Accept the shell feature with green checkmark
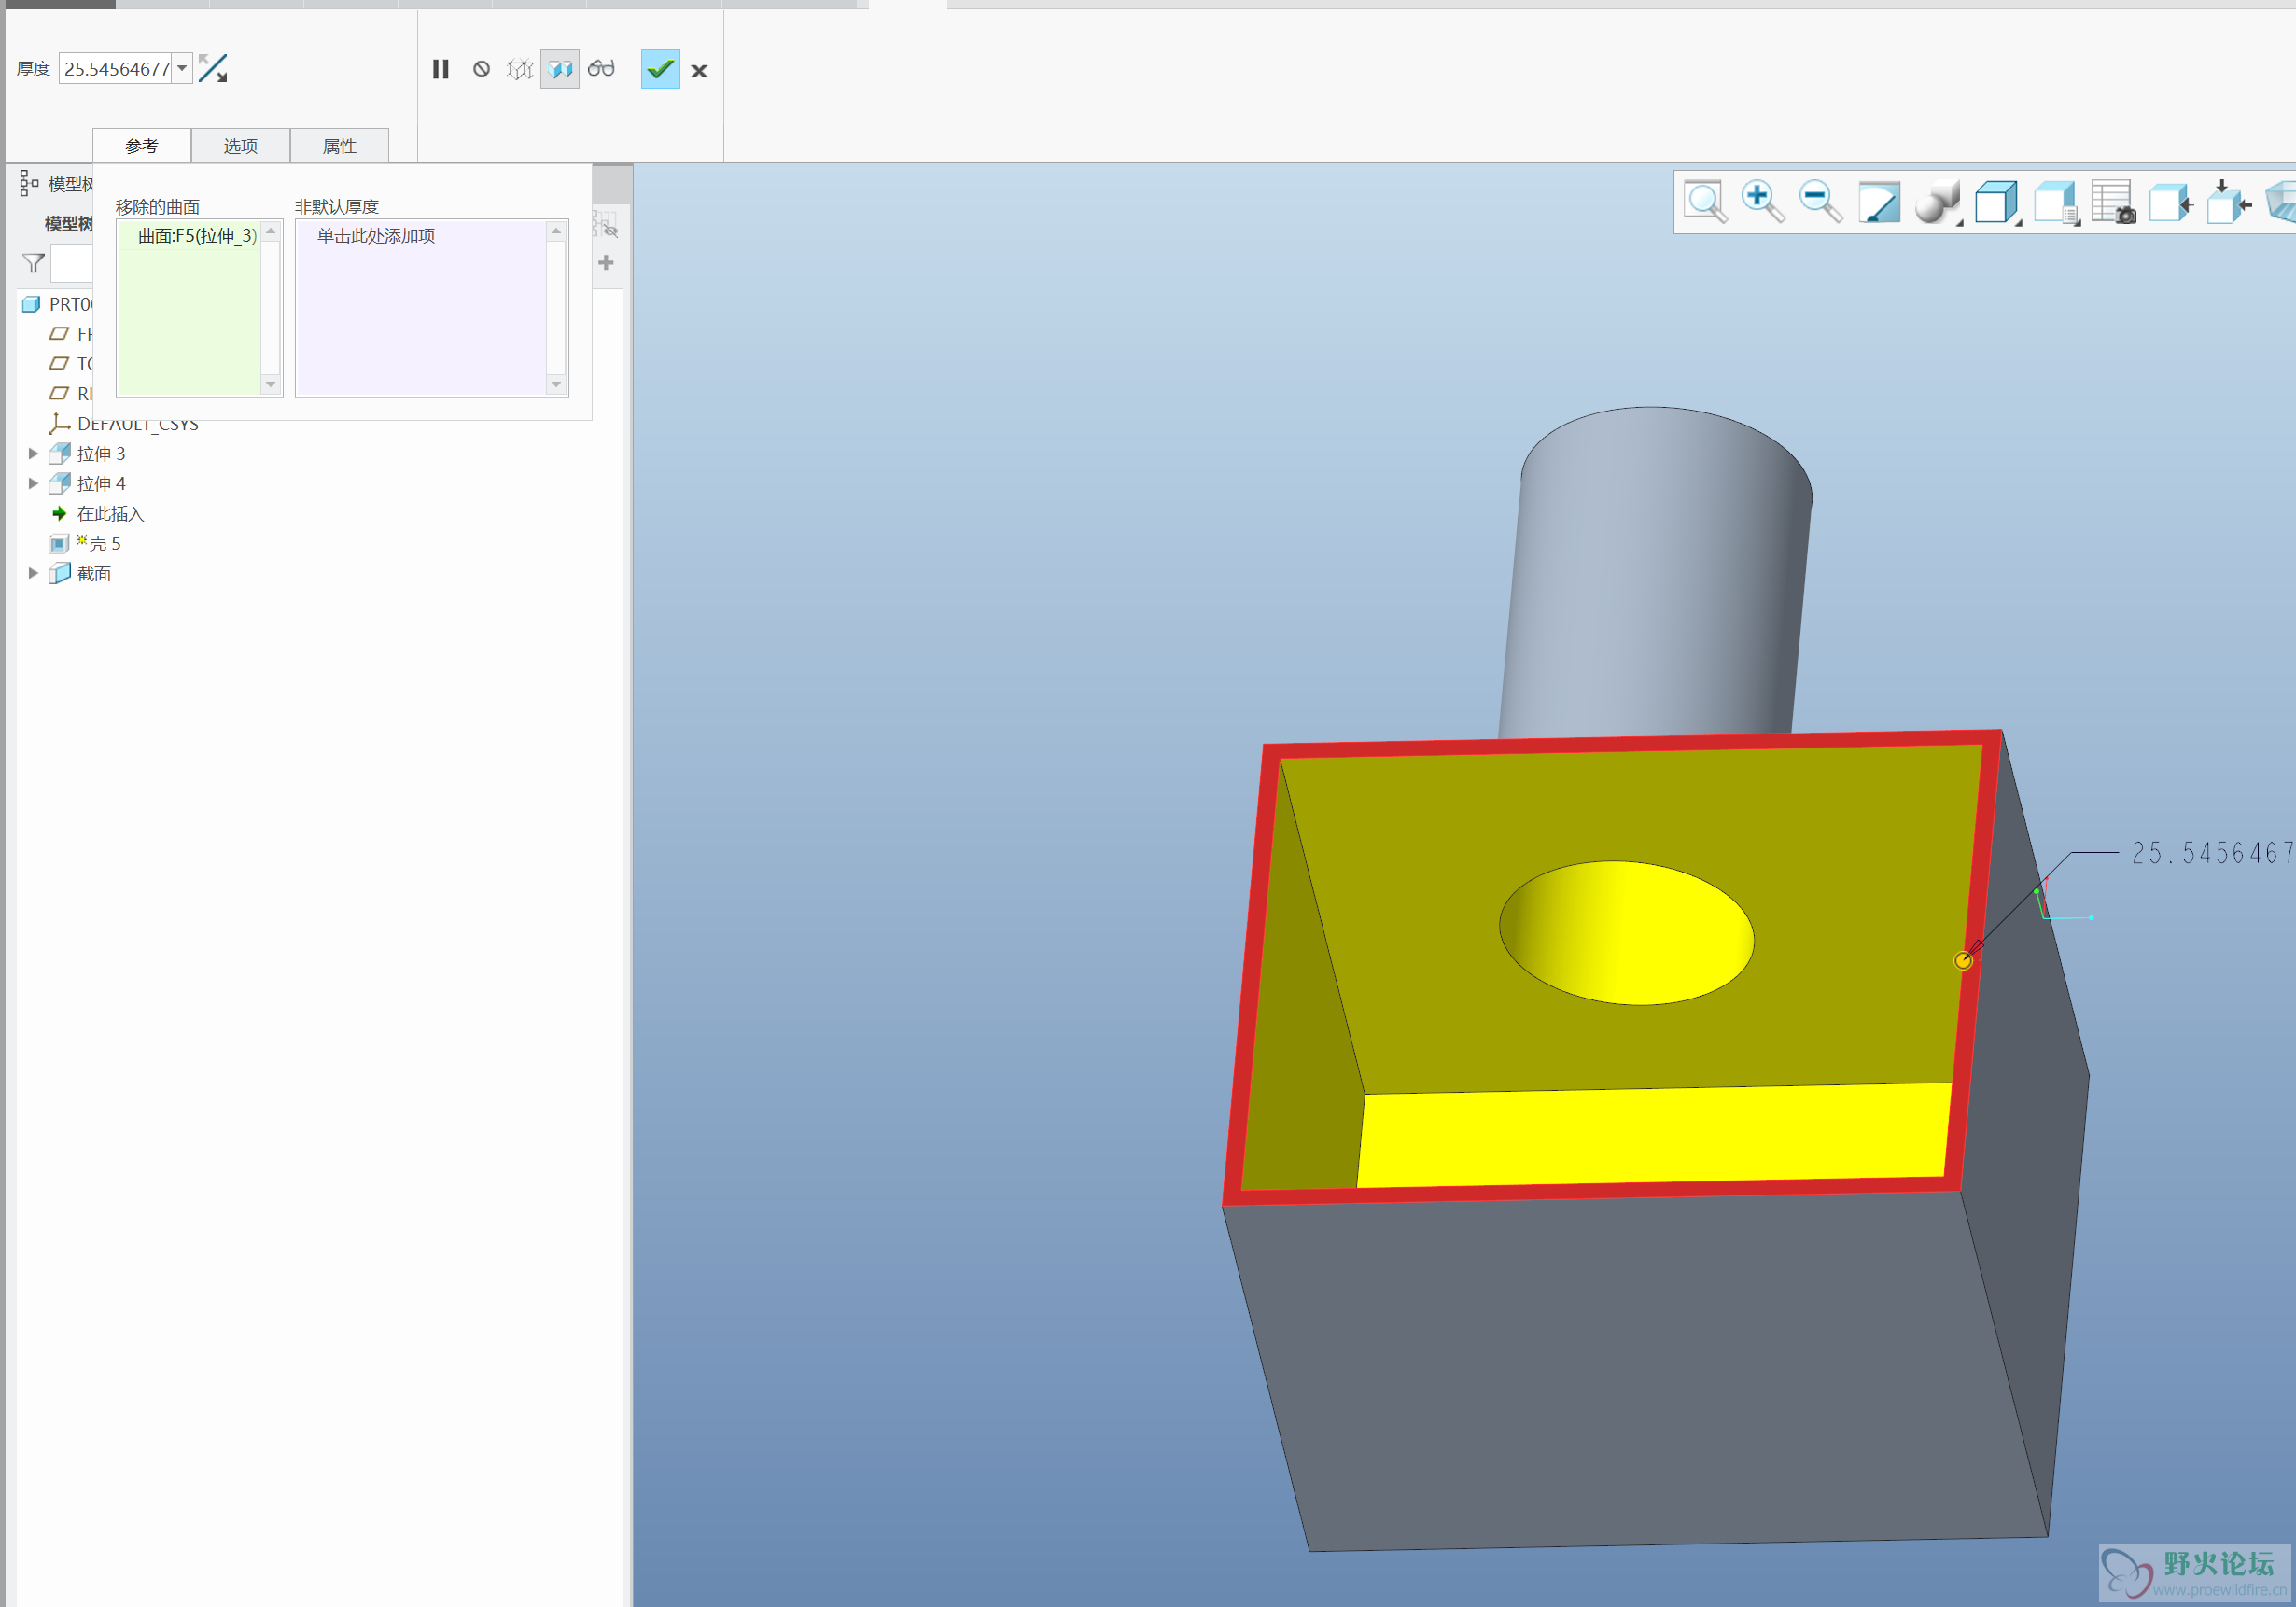Image resolution: width=2296 pixels, height=1607 pixels. 660,69
